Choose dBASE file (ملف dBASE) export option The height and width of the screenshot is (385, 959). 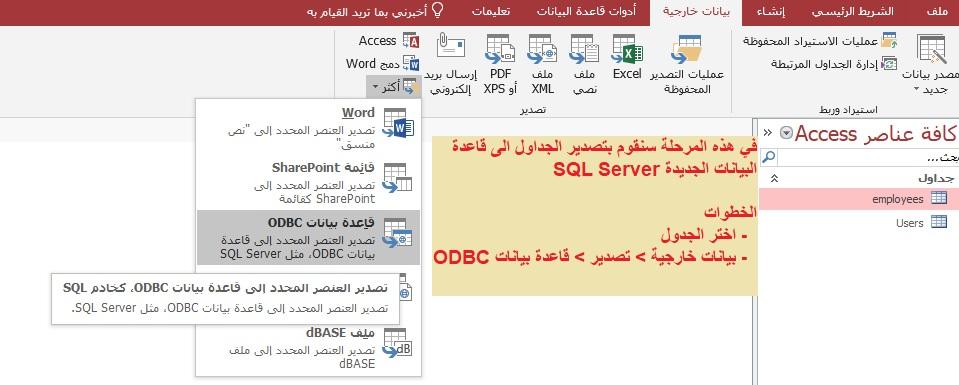(x=308, y=348)
